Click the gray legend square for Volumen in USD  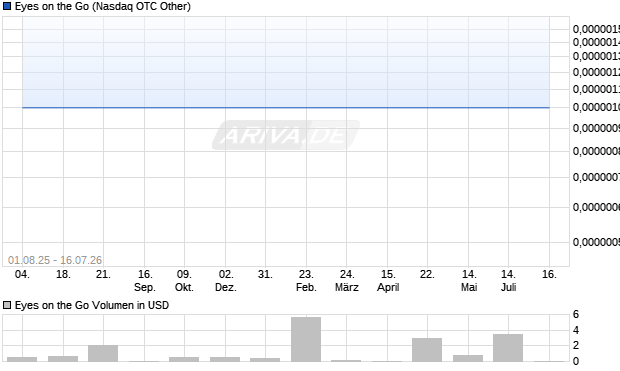[x=7, y=305]
